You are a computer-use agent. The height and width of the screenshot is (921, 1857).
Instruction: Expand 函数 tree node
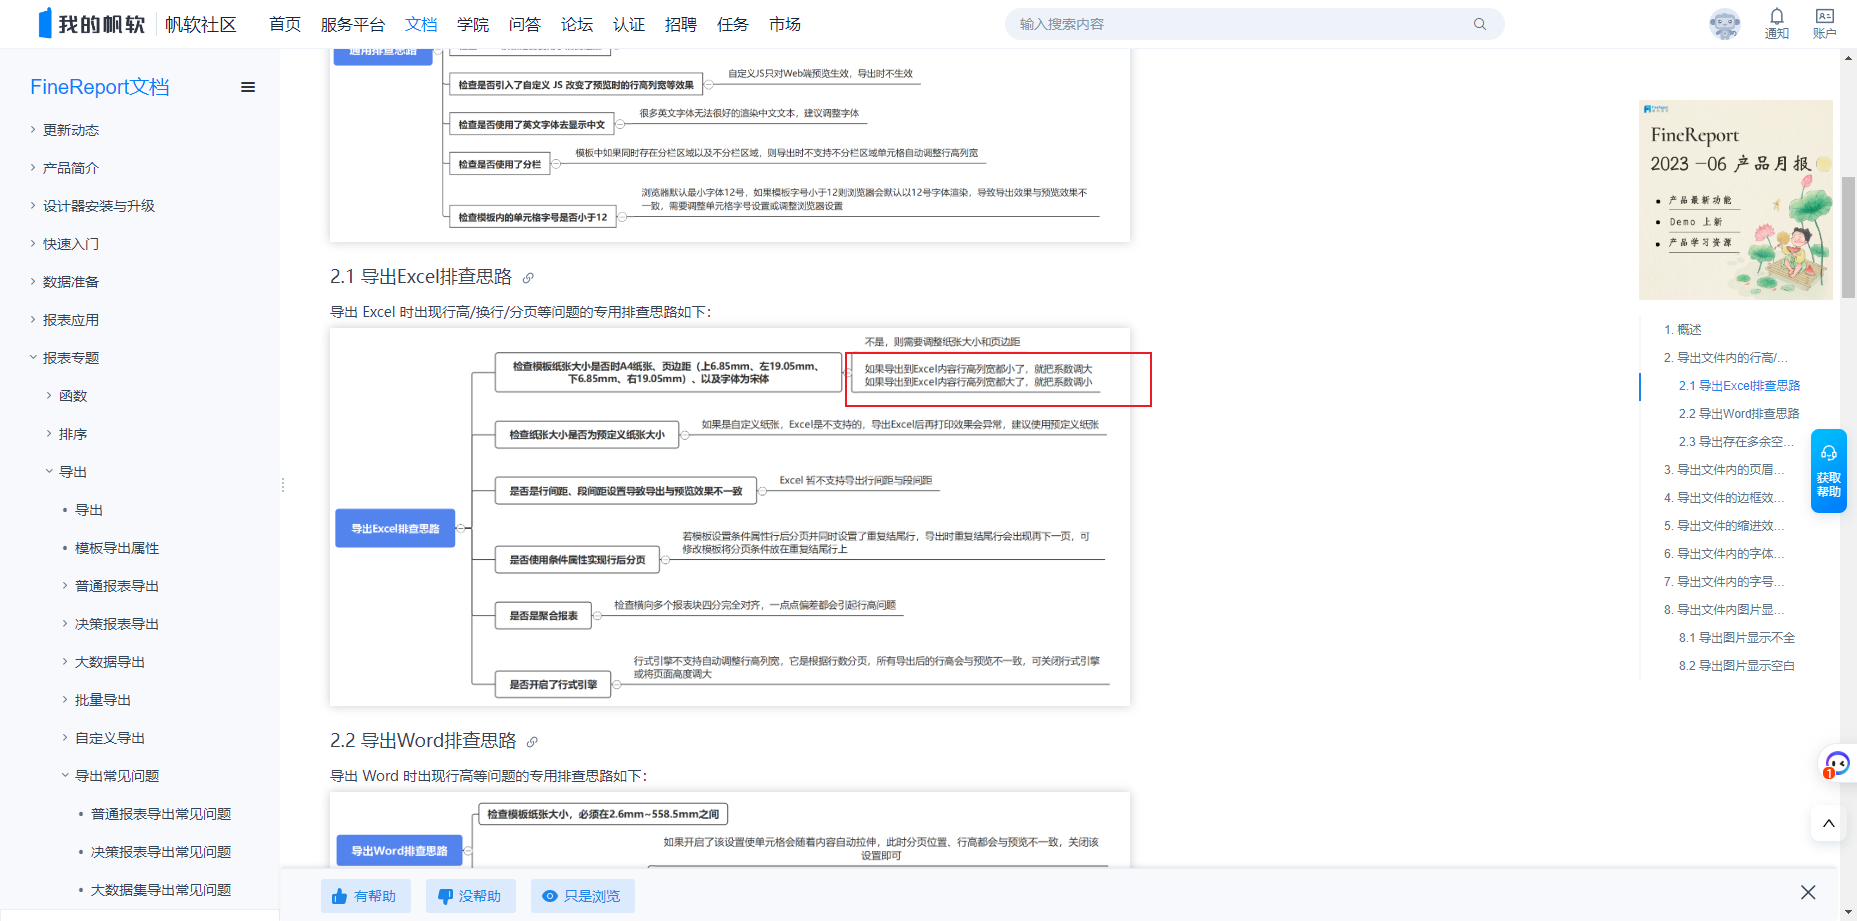pos(49,395)
